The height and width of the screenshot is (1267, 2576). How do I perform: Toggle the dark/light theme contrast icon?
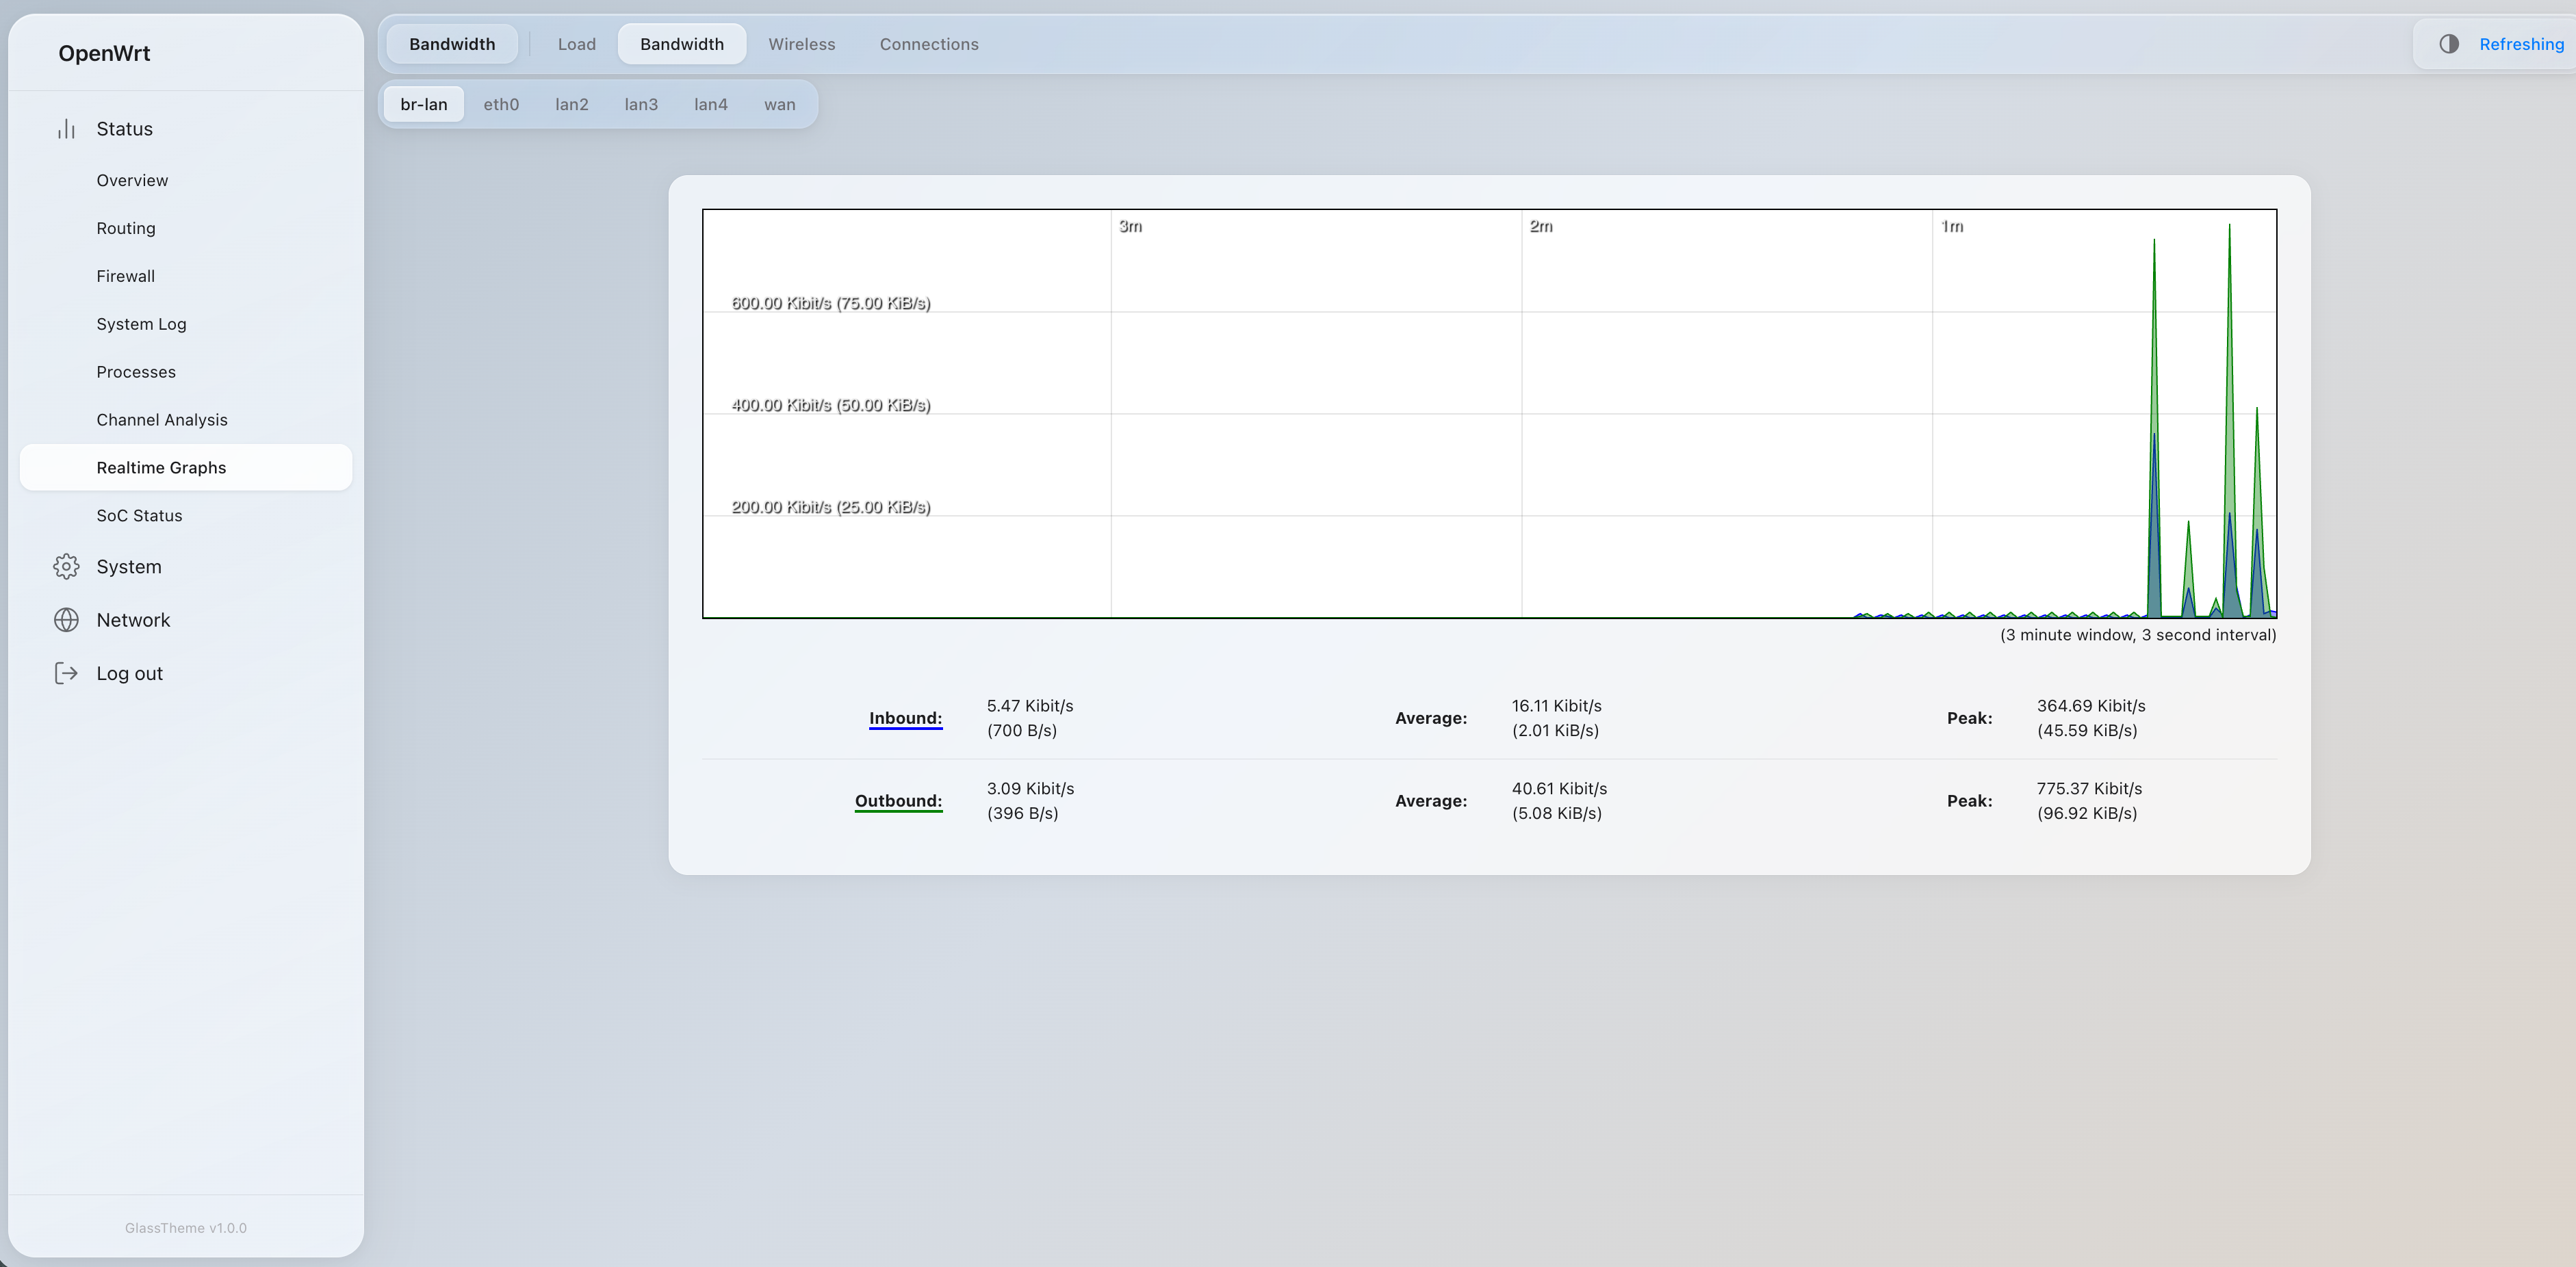[2449, 44]
